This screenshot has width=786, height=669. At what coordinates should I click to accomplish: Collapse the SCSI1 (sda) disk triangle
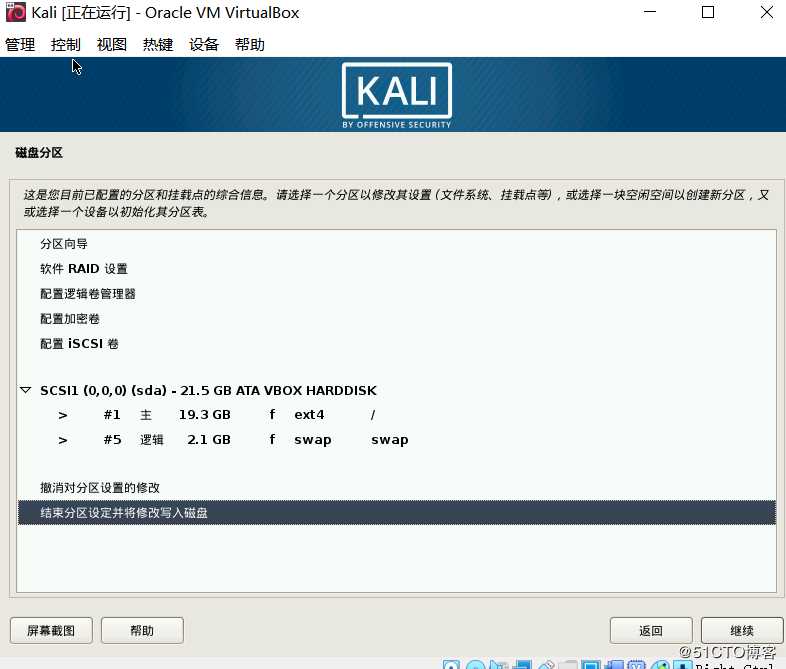click(26, 390)
